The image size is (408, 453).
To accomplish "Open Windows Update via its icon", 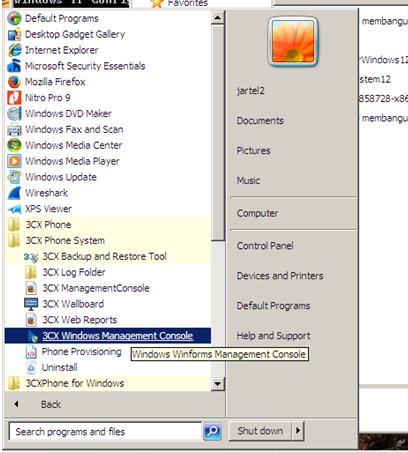I will 14,177.
